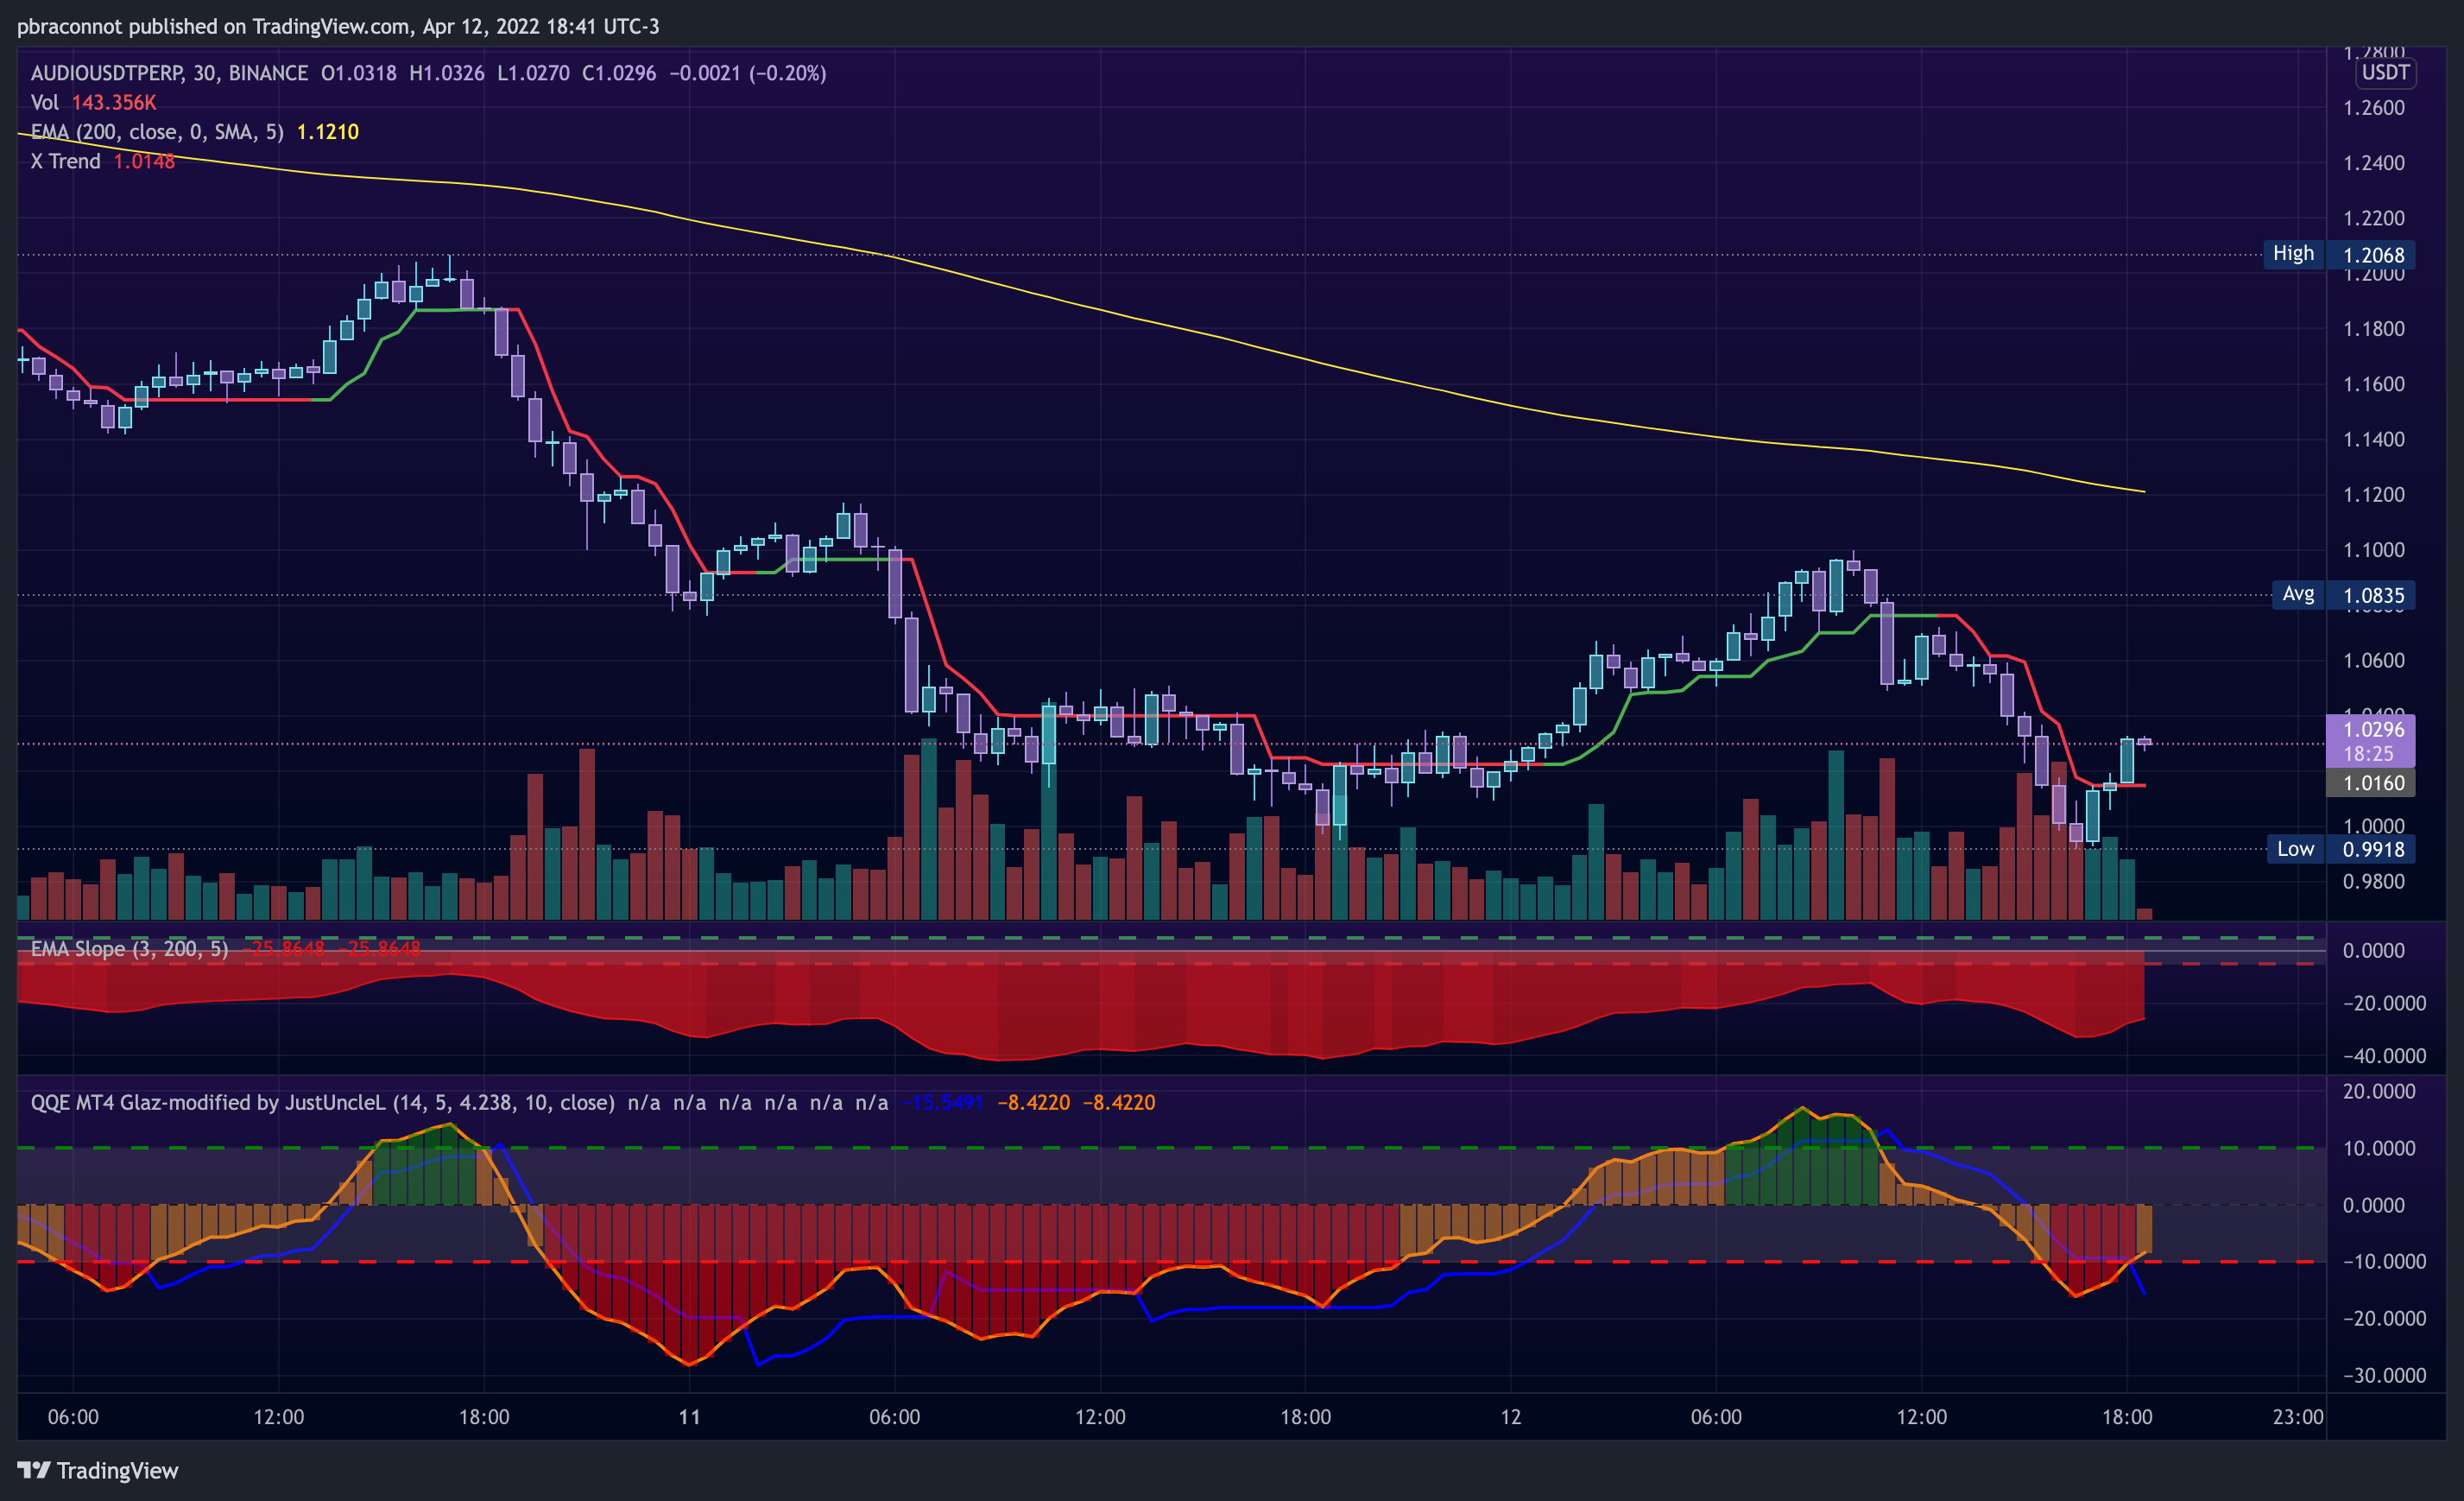
Task: Click the EMA Slope (3, 200, 5) legend
Action: pyautogui.click(x=129, y=948)
